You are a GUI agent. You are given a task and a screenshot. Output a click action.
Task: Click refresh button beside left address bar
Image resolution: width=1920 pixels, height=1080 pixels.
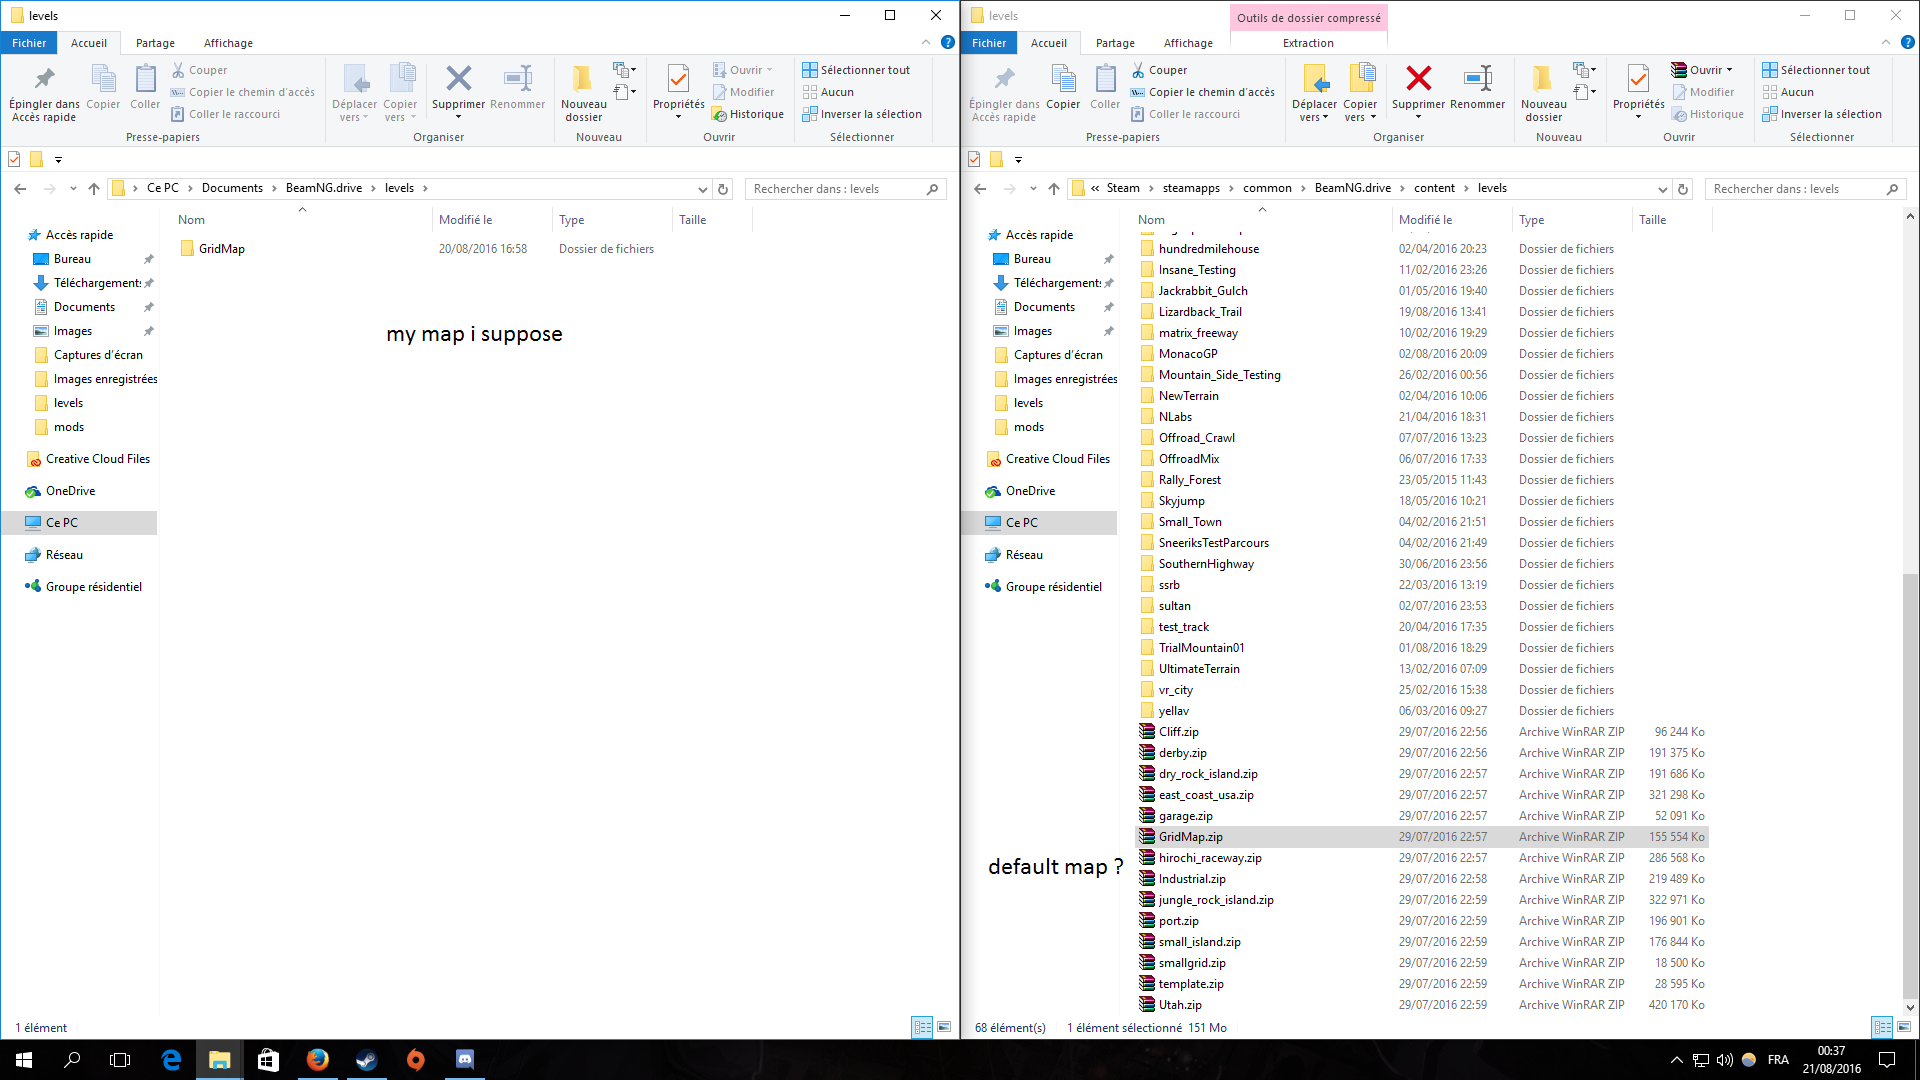click(723, 188)
